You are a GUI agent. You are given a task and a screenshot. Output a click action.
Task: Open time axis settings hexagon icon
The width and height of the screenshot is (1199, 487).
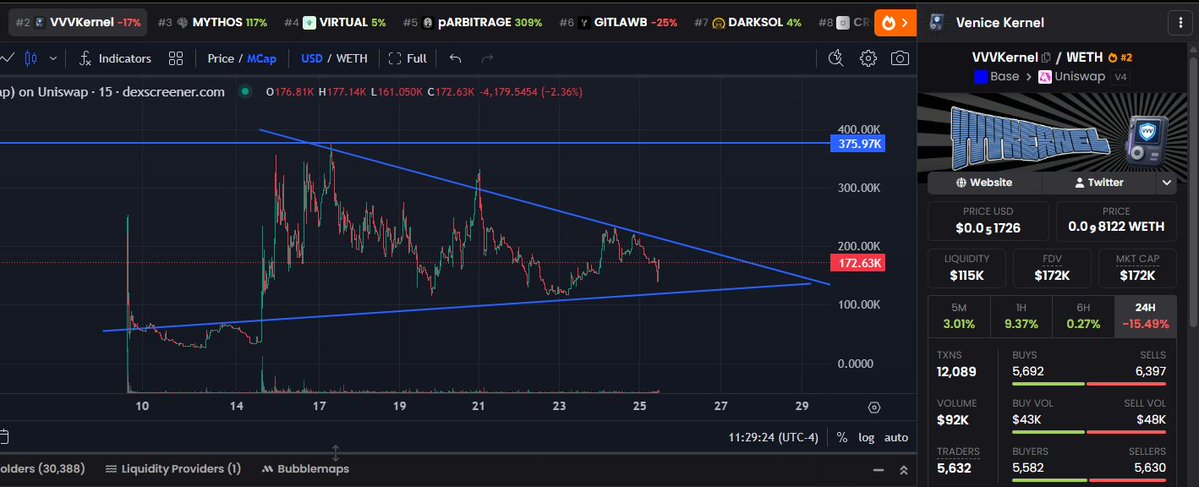[x=875, y=407]
